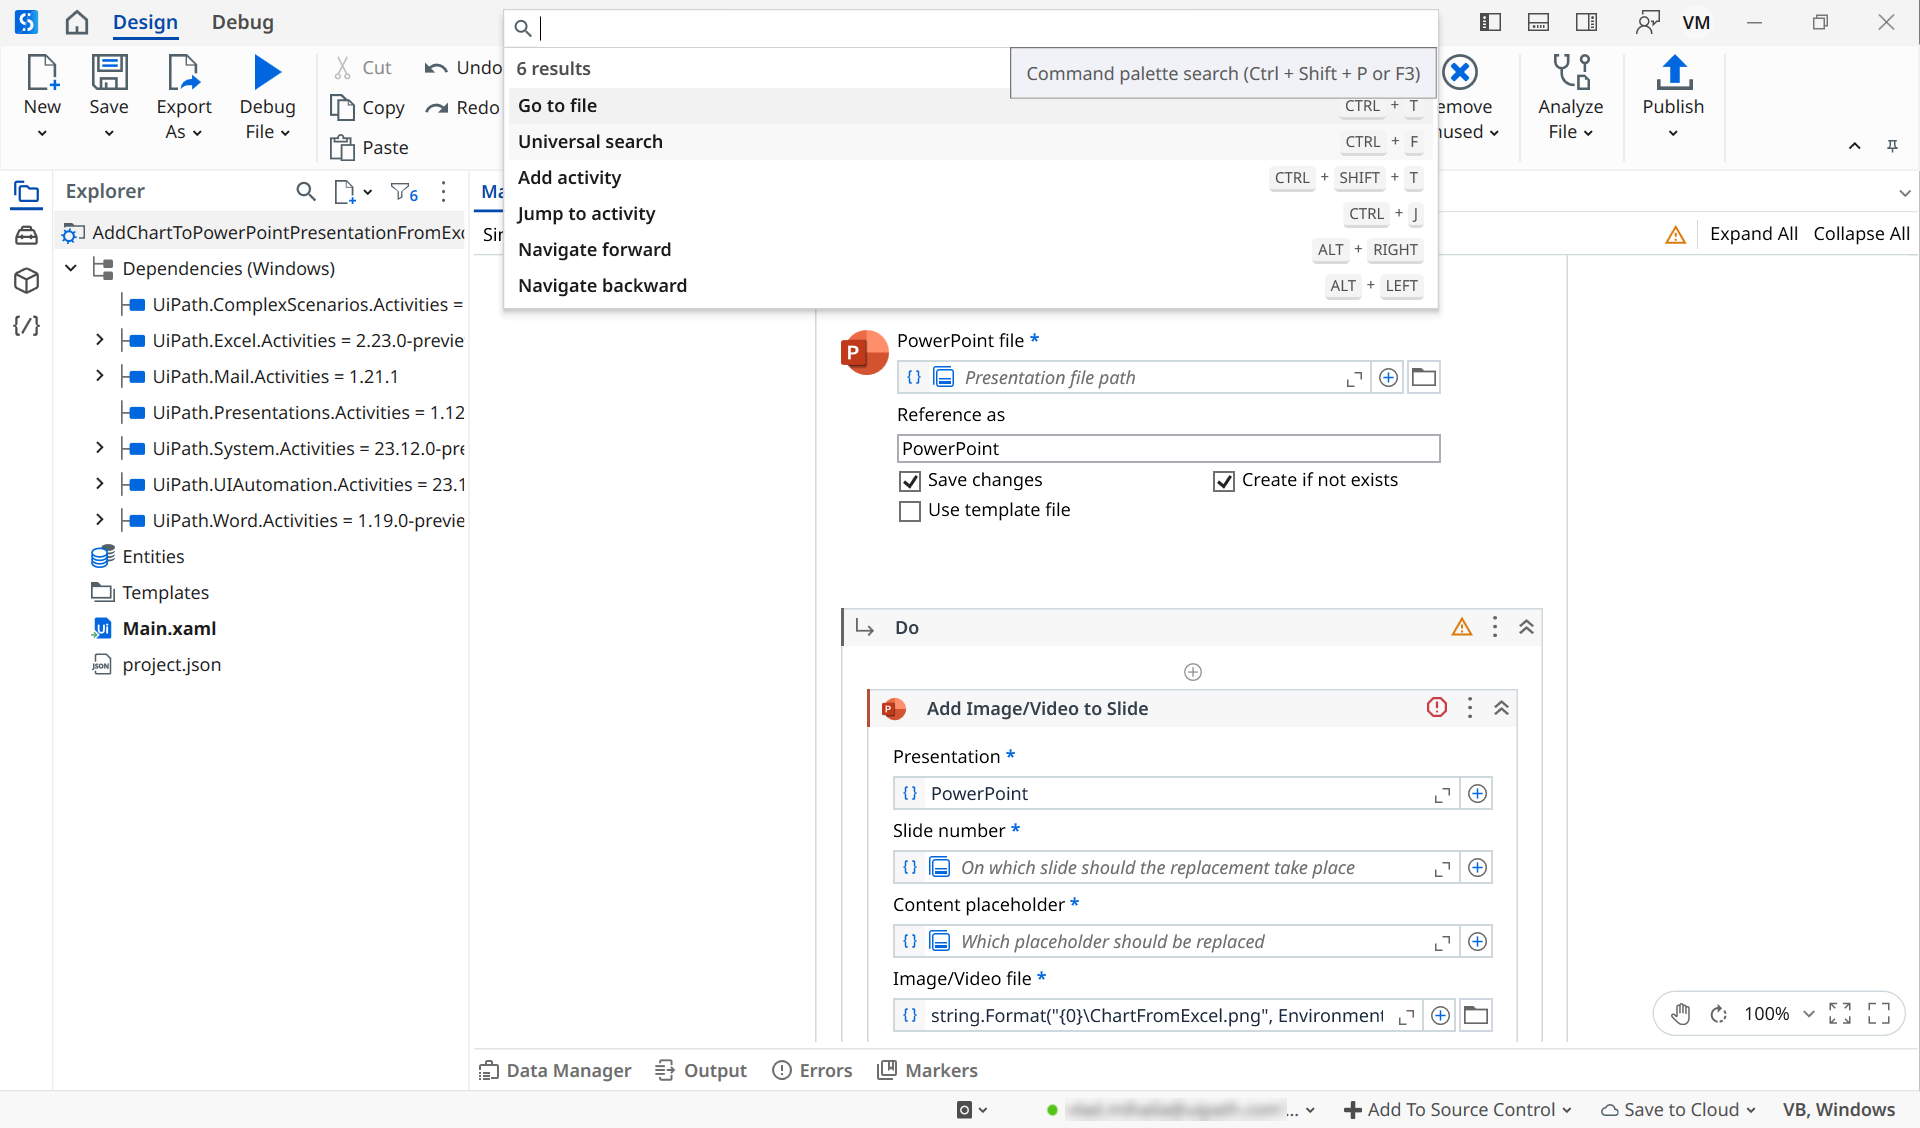Collapse the Dependencies (Windows) node

pyautogui.click(x=71, y=268)
